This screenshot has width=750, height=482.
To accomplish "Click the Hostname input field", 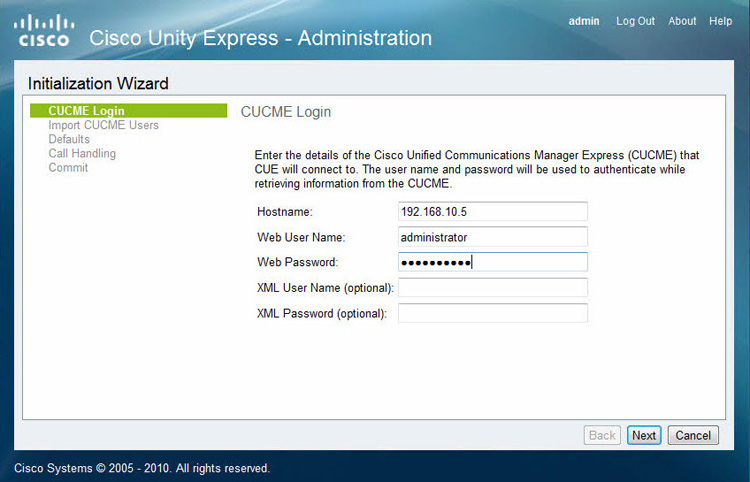I will pos(493,211).
